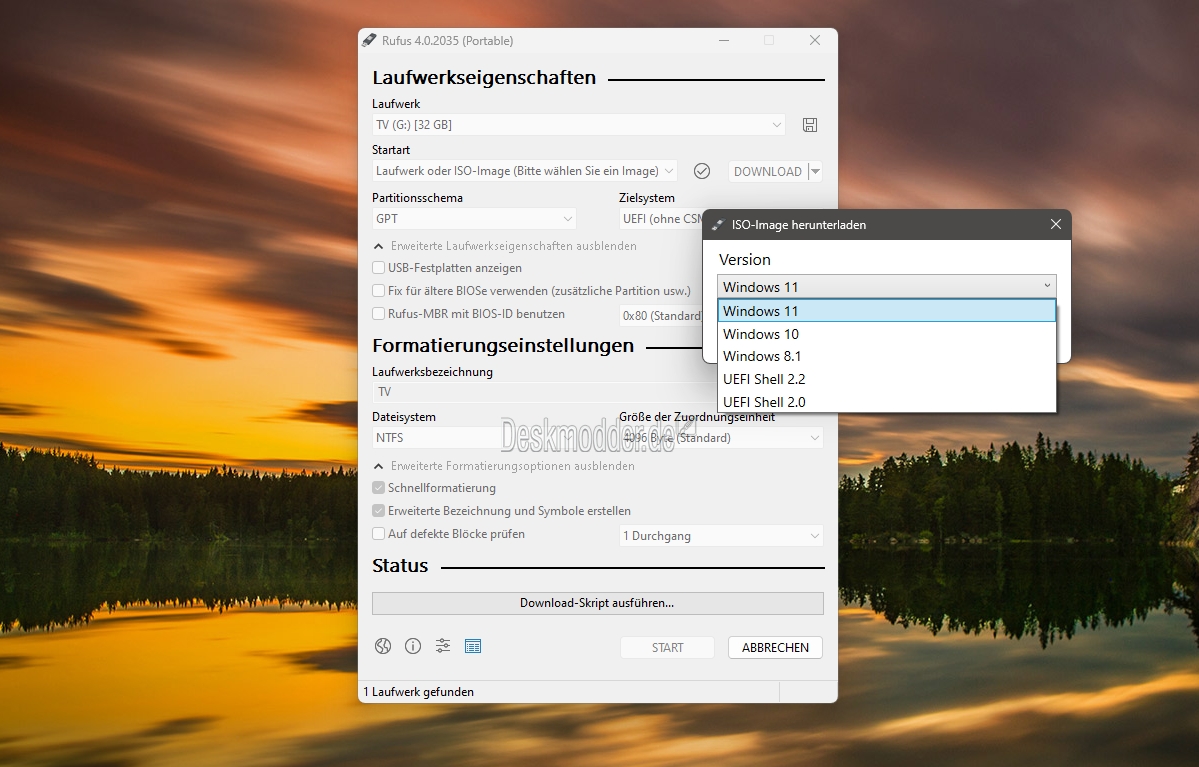Open the 1 Durchgang passes dropdown
Screen dimensions: 1199x767
(721, 535)
